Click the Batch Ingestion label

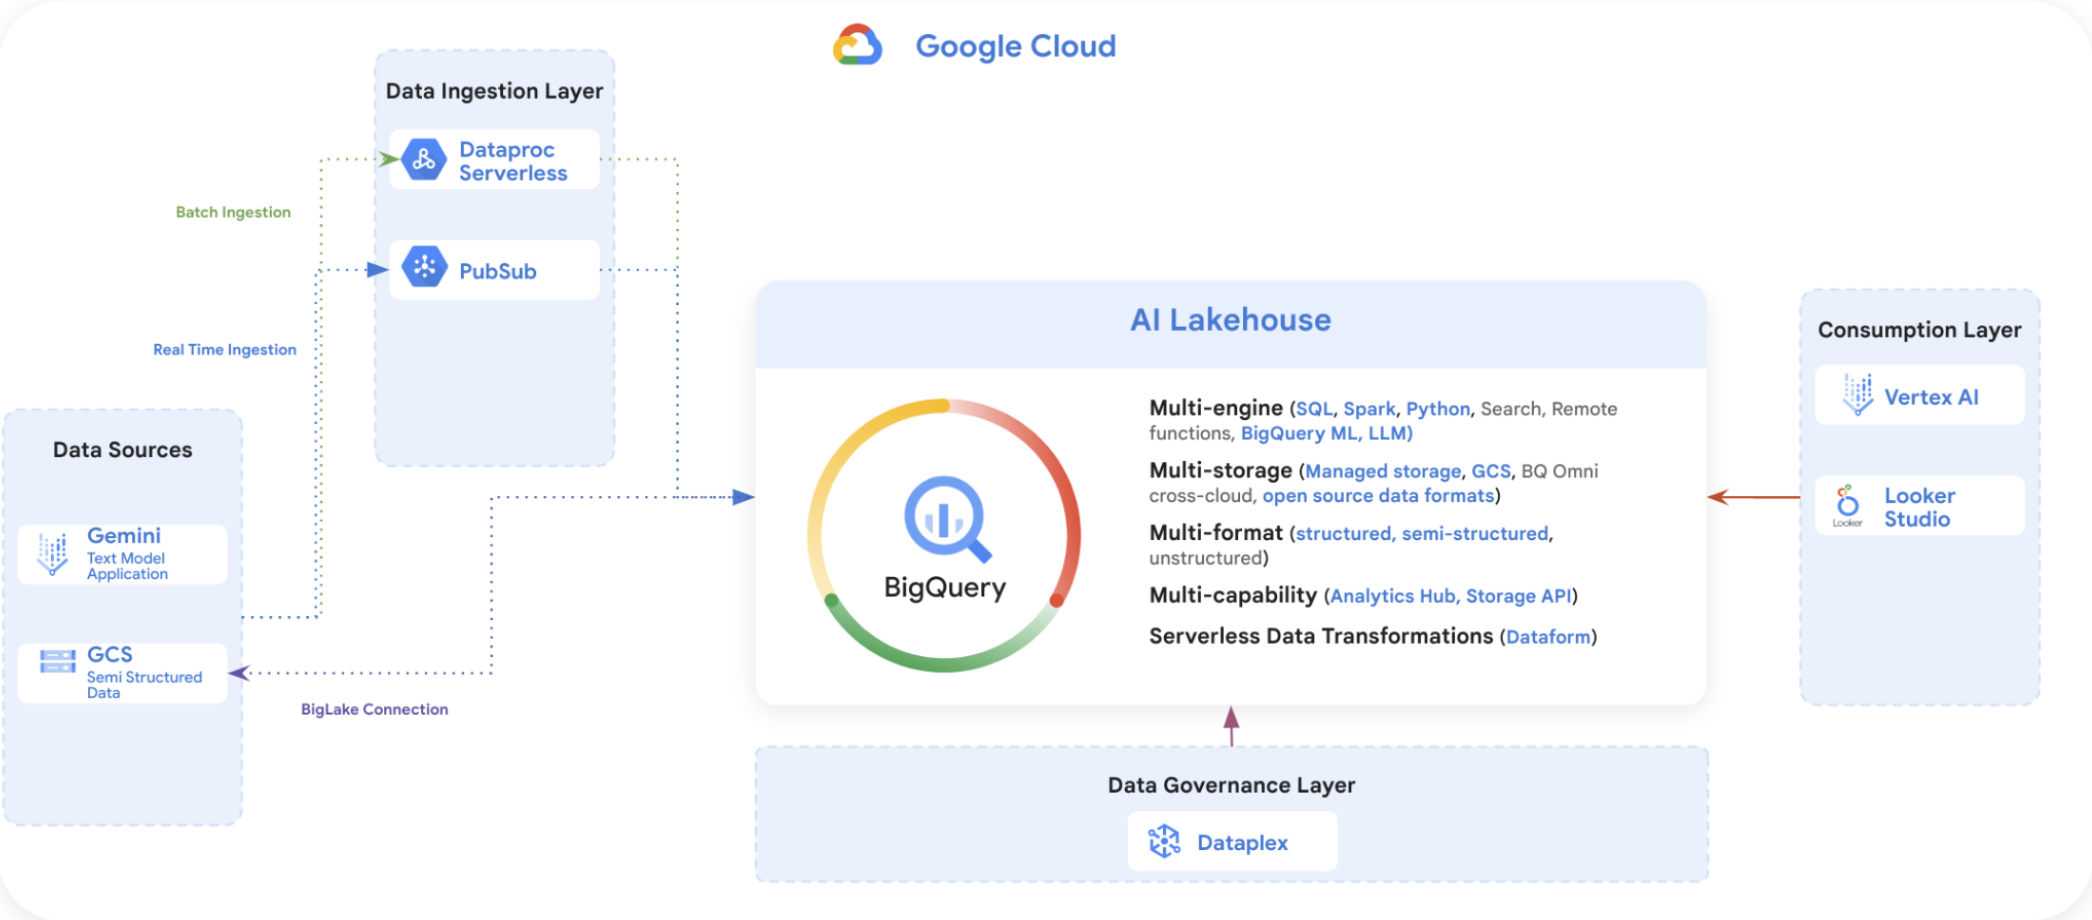(x=233, y=212)
